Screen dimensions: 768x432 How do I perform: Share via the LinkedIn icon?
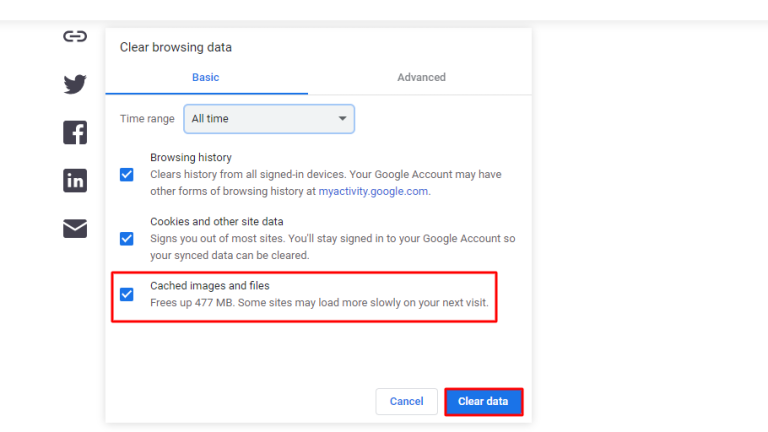coord(75,180)
